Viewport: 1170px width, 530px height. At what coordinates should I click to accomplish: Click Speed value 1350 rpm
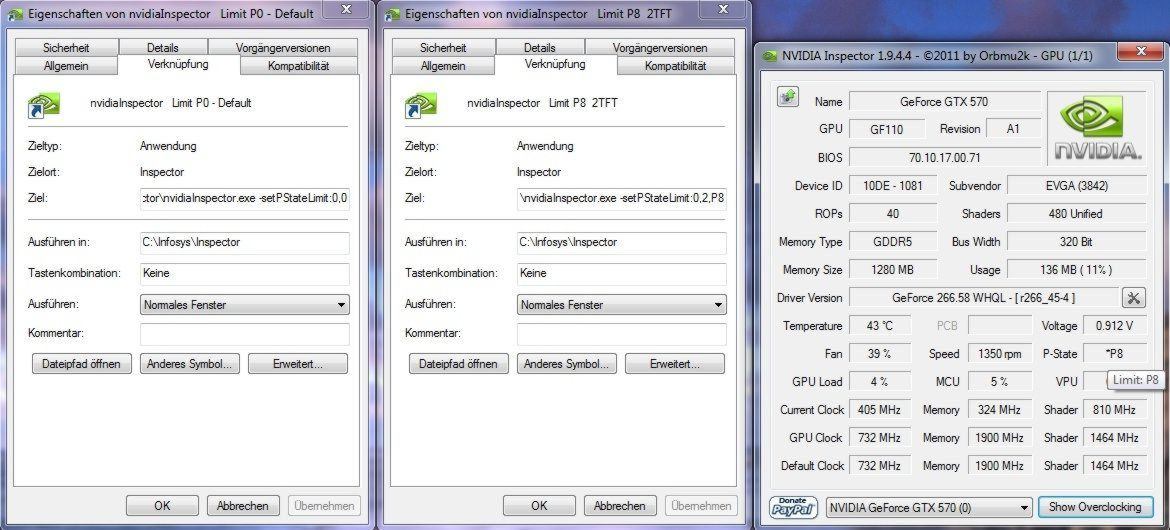(x=1000, y=354)
